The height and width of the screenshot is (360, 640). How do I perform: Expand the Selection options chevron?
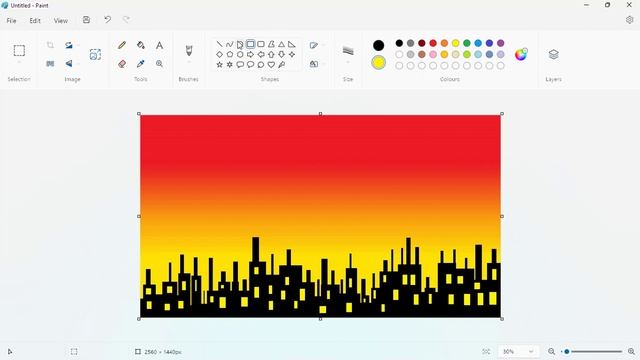pos(19,62)
